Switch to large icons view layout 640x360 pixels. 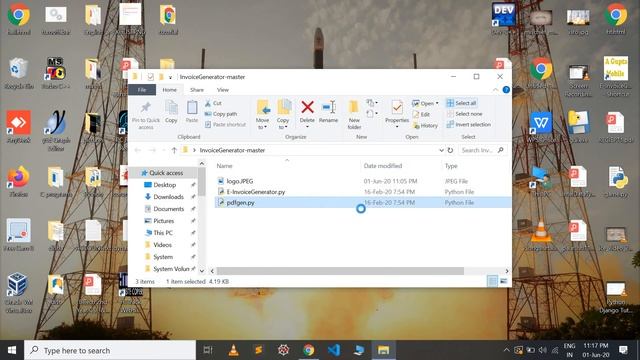(504, 281)
